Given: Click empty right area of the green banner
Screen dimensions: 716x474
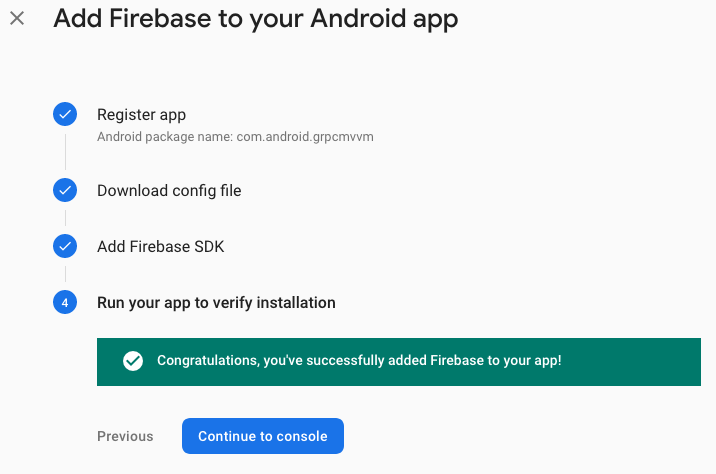Looking at the screenshot, I should point(632,362).
